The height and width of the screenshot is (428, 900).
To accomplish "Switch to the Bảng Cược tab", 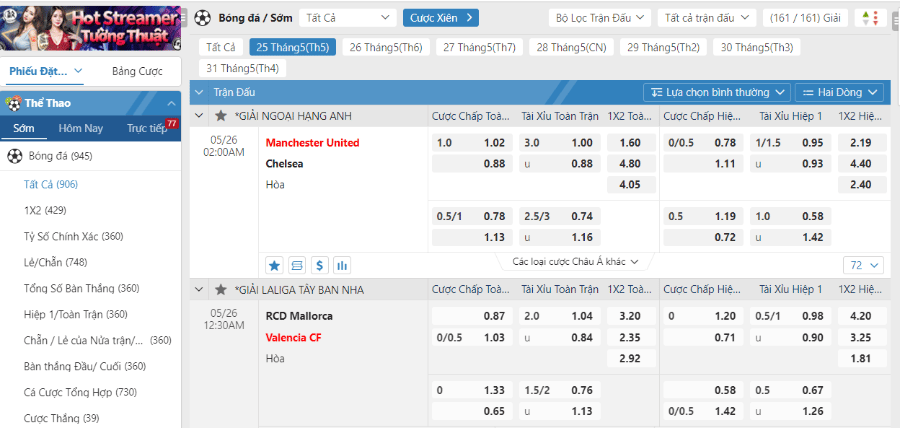I will pyautogui.click(x=137, y=72).
